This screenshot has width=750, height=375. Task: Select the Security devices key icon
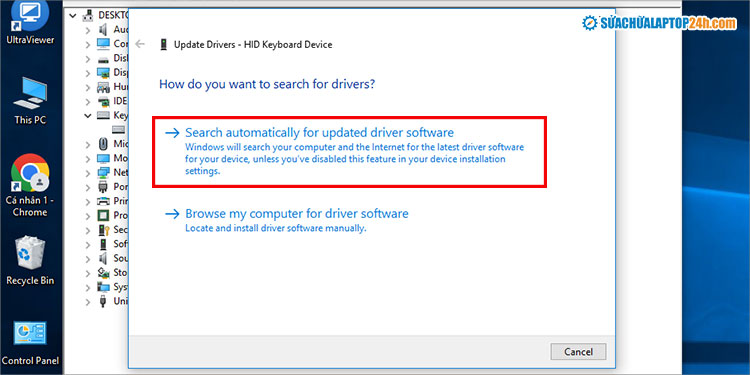pyautogui.click(x=103, y=230)
